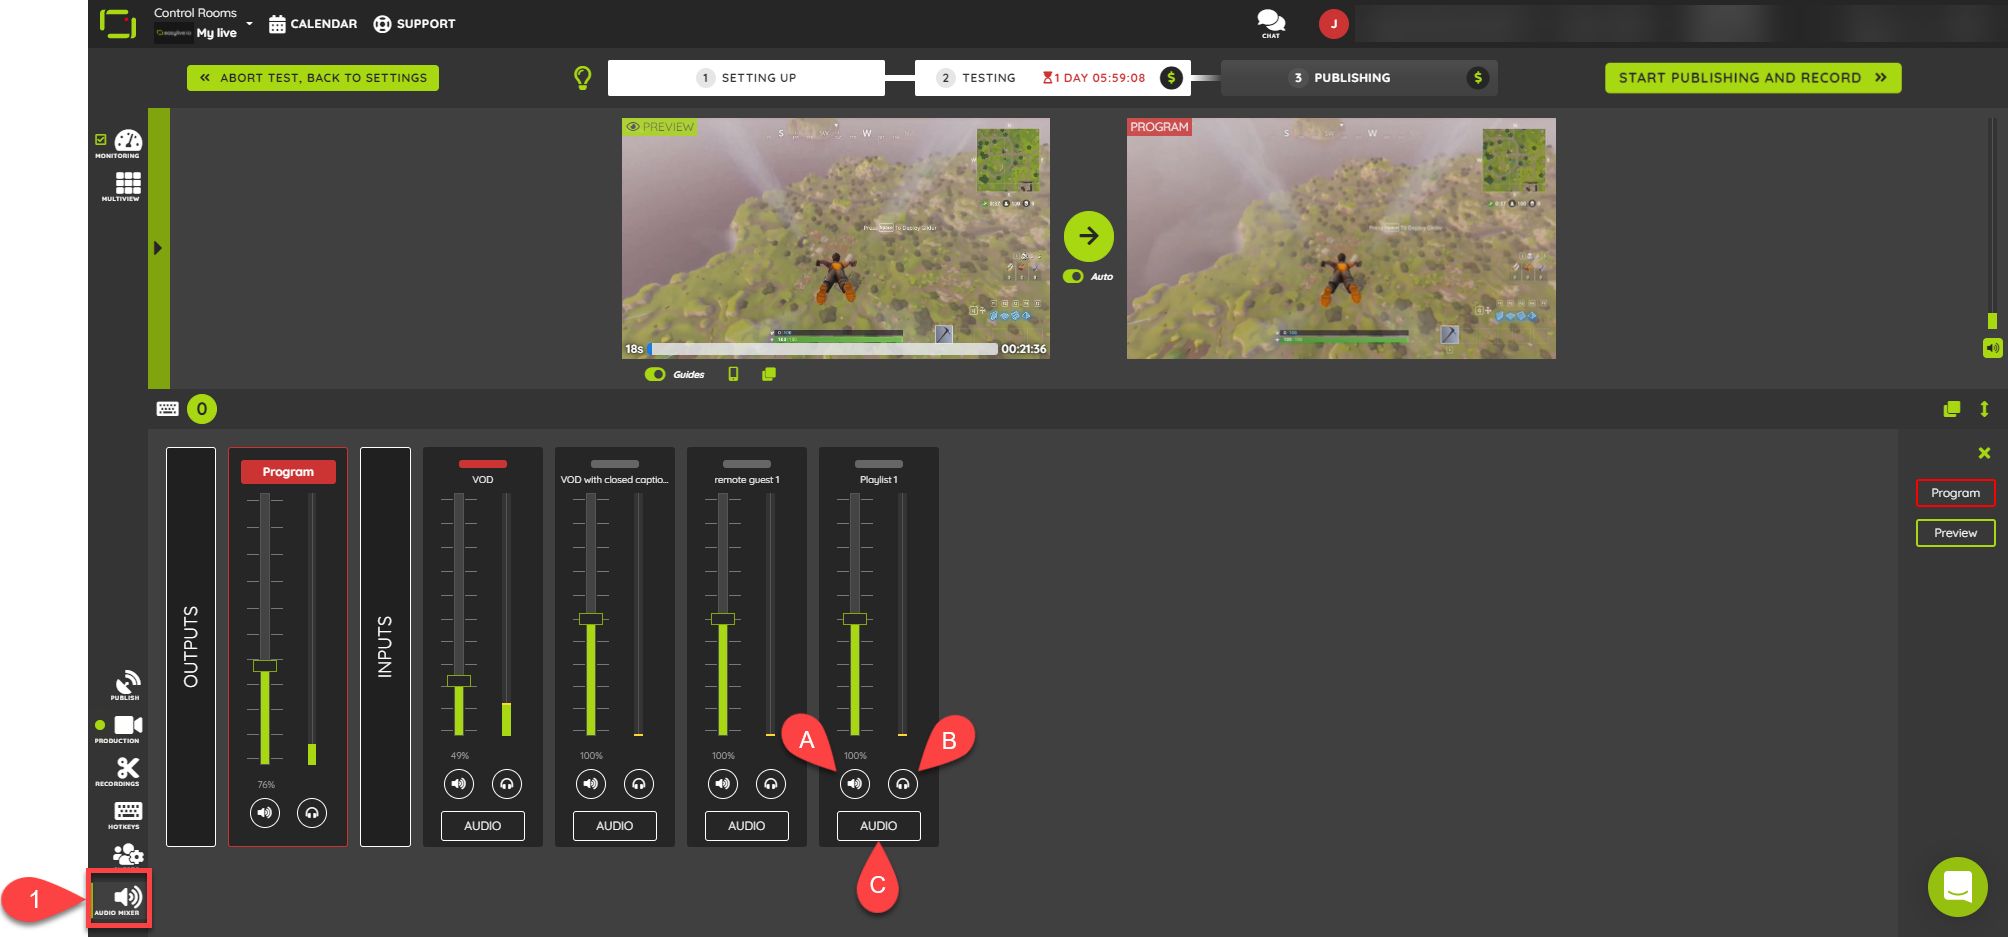The height and width of the screenshot is (937, 2008).
Task: Collapse the OUTPUTS section
Action: (x=191, y=647)
